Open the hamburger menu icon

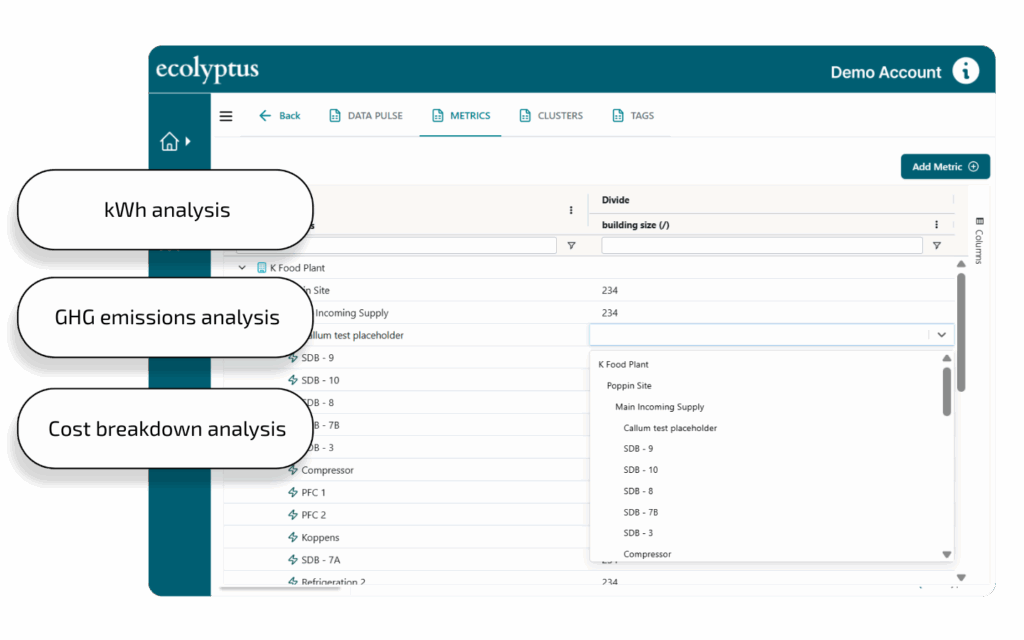click(x=226, y=116)
